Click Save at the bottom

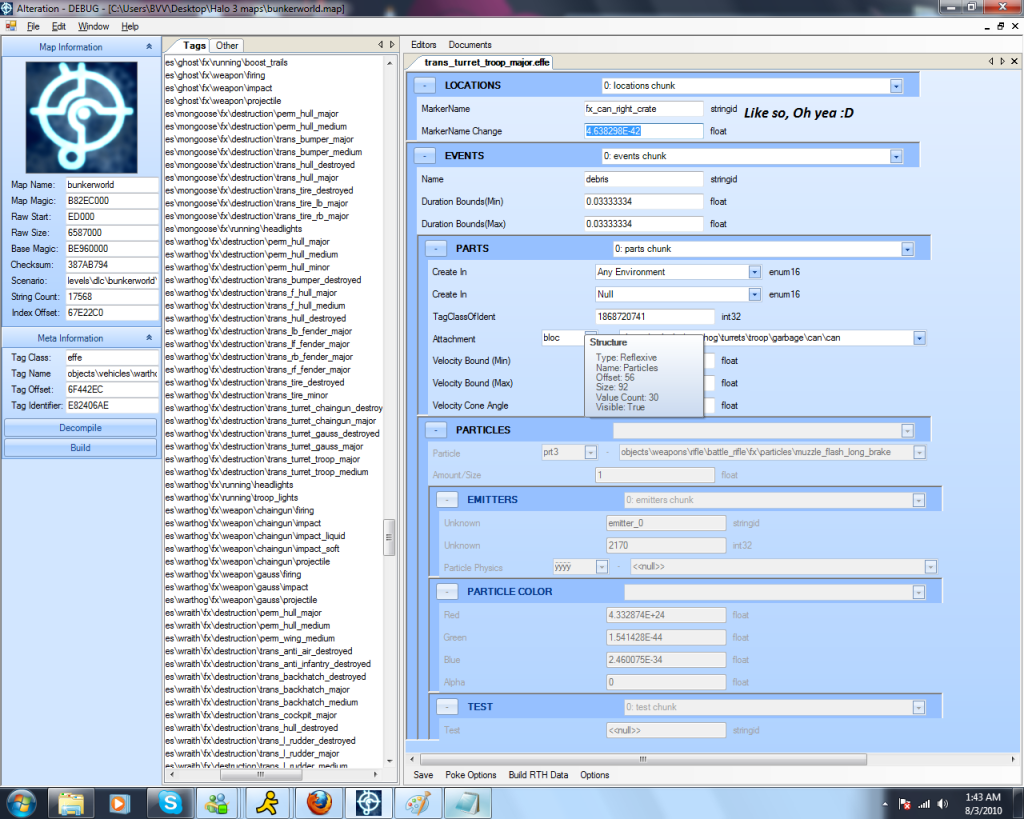pos(423,775)
